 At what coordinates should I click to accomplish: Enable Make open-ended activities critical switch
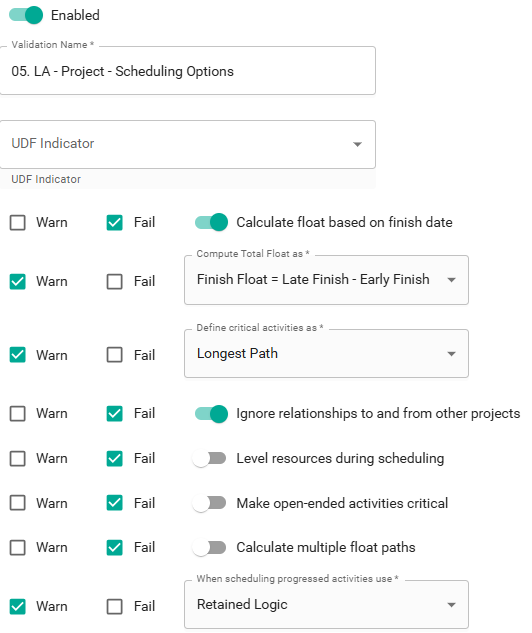tap(209, 503)
